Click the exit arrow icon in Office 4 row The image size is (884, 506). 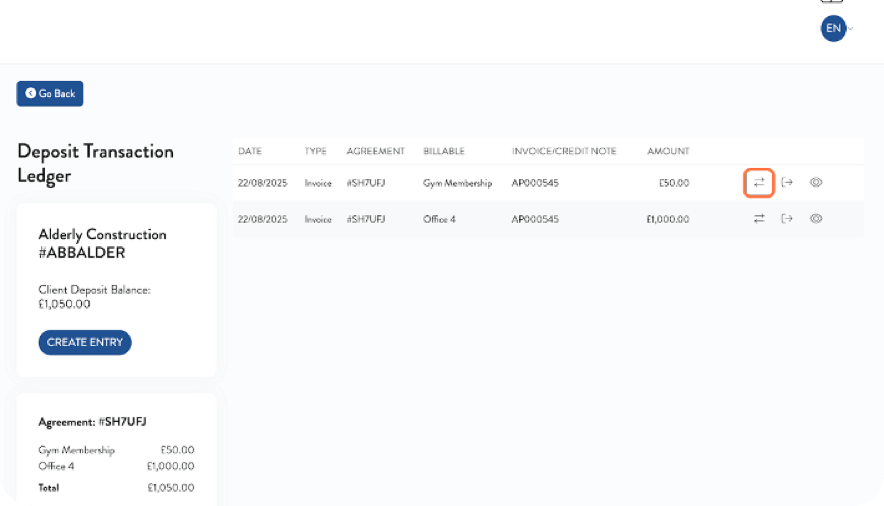point(787,218)
